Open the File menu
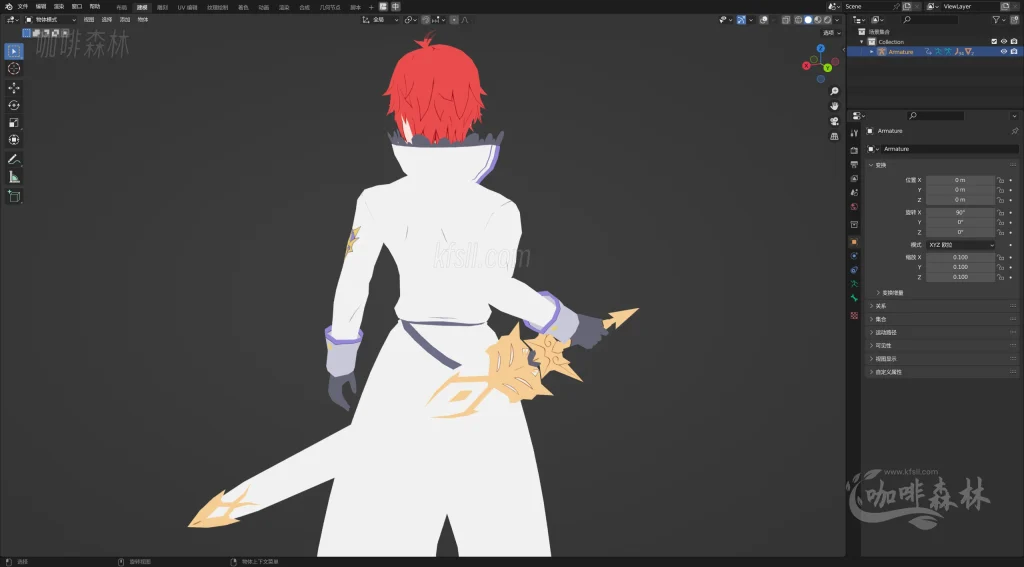Image resolution: width=1024 pixels, height=567 pixels. pyautogui.click(x=23, y=7)
